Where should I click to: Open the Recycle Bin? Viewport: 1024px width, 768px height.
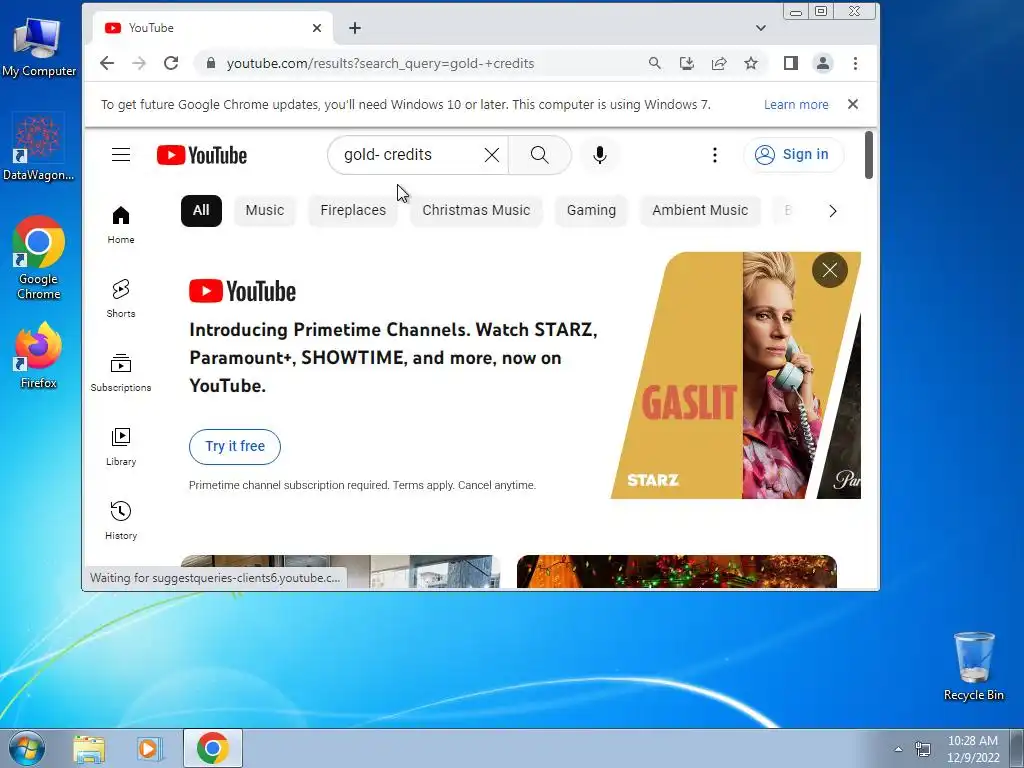coord(974,666)
